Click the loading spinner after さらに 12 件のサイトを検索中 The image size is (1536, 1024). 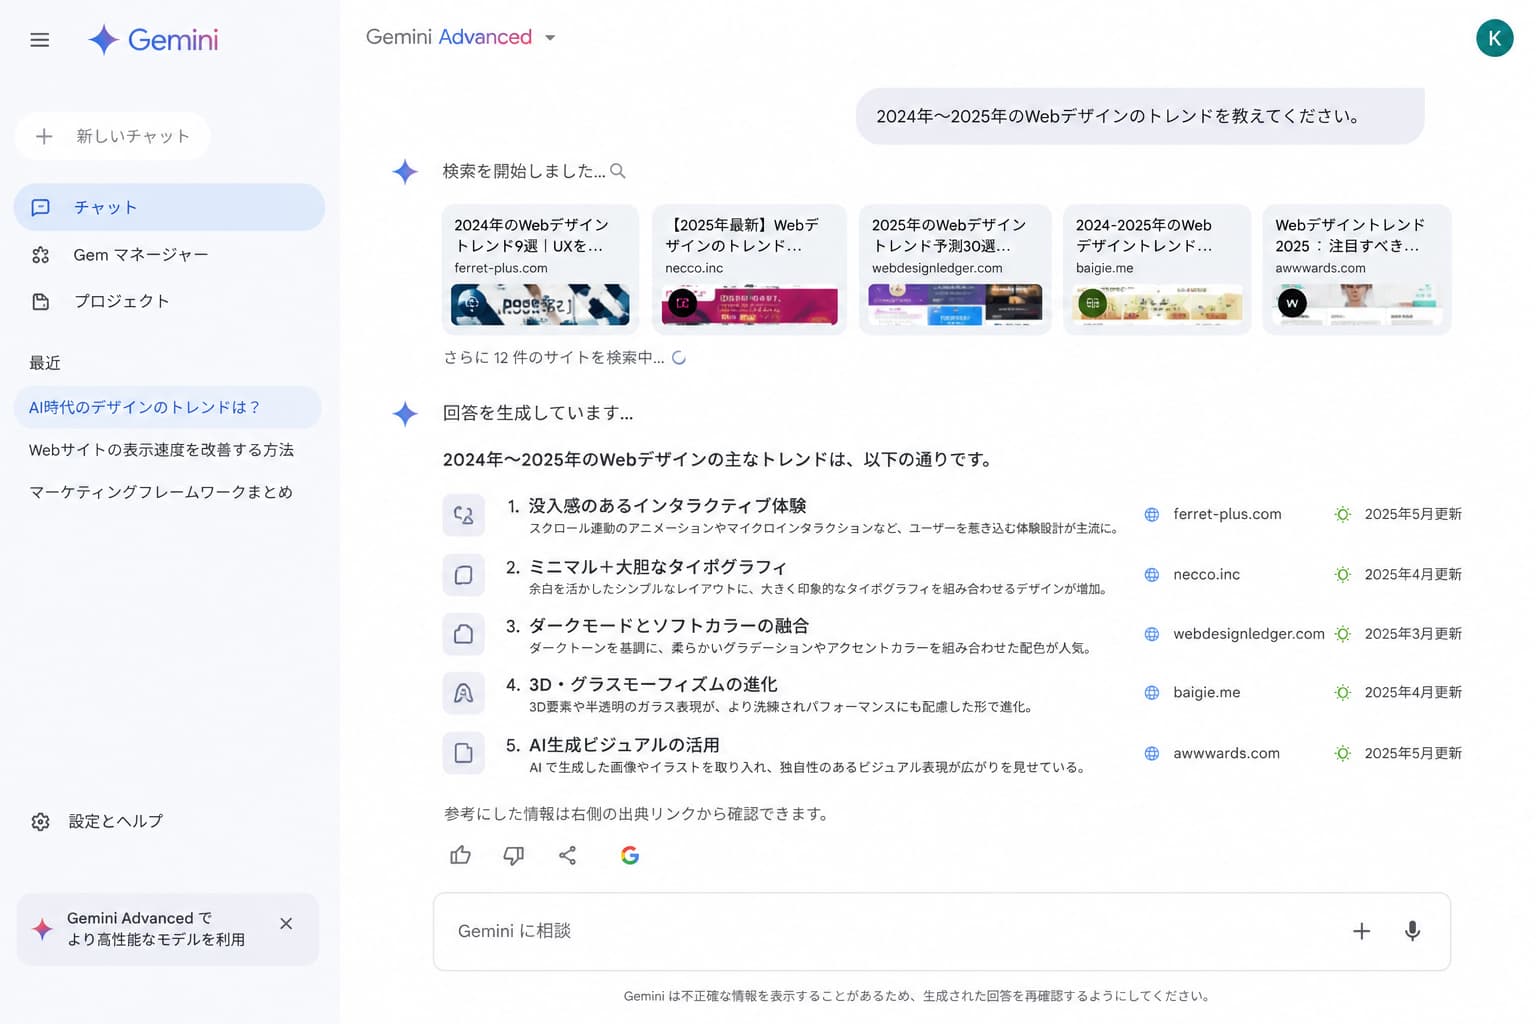[679, 357]
